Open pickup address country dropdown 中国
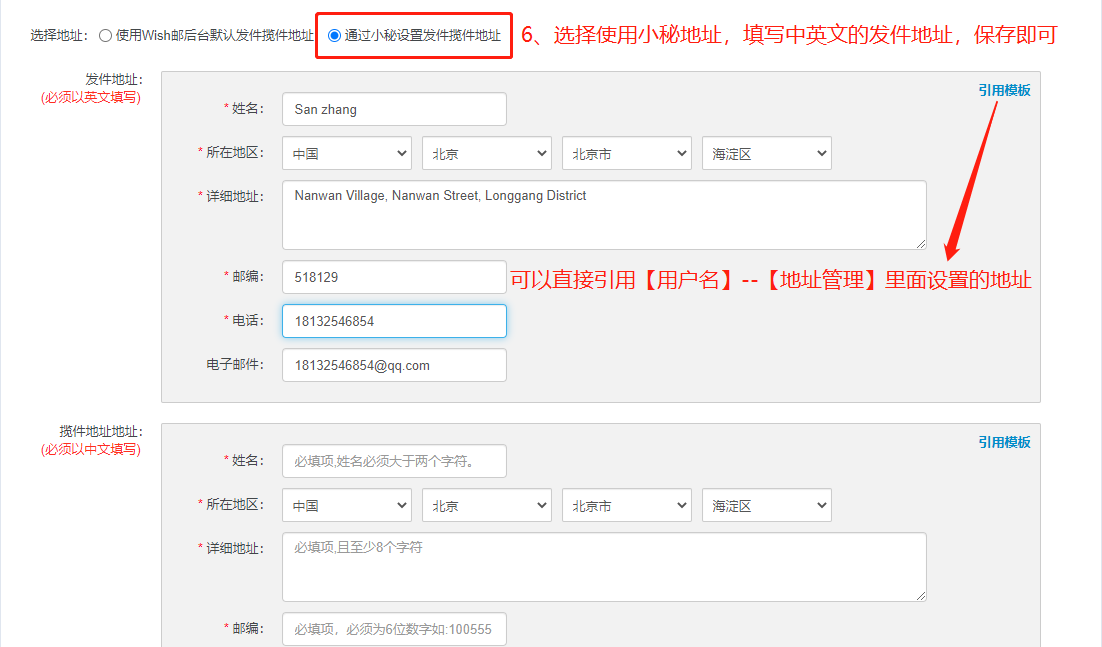This screenshot has height=647, width=1102. coord(346,505)
